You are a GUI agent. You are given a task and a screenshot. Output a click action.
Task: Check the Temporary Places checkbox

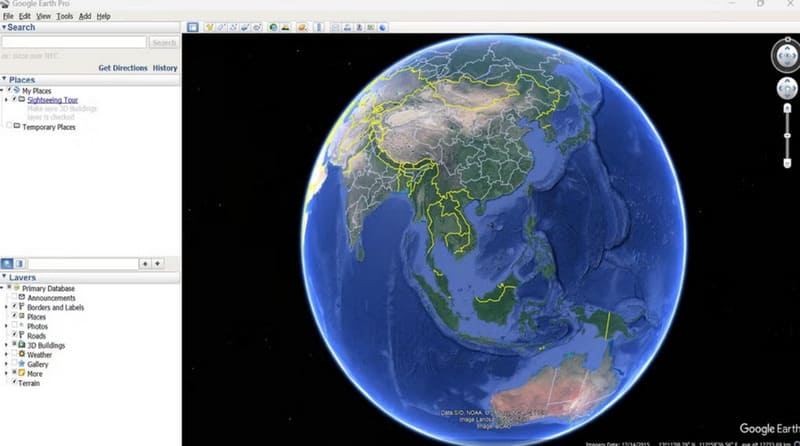(10, 127)
